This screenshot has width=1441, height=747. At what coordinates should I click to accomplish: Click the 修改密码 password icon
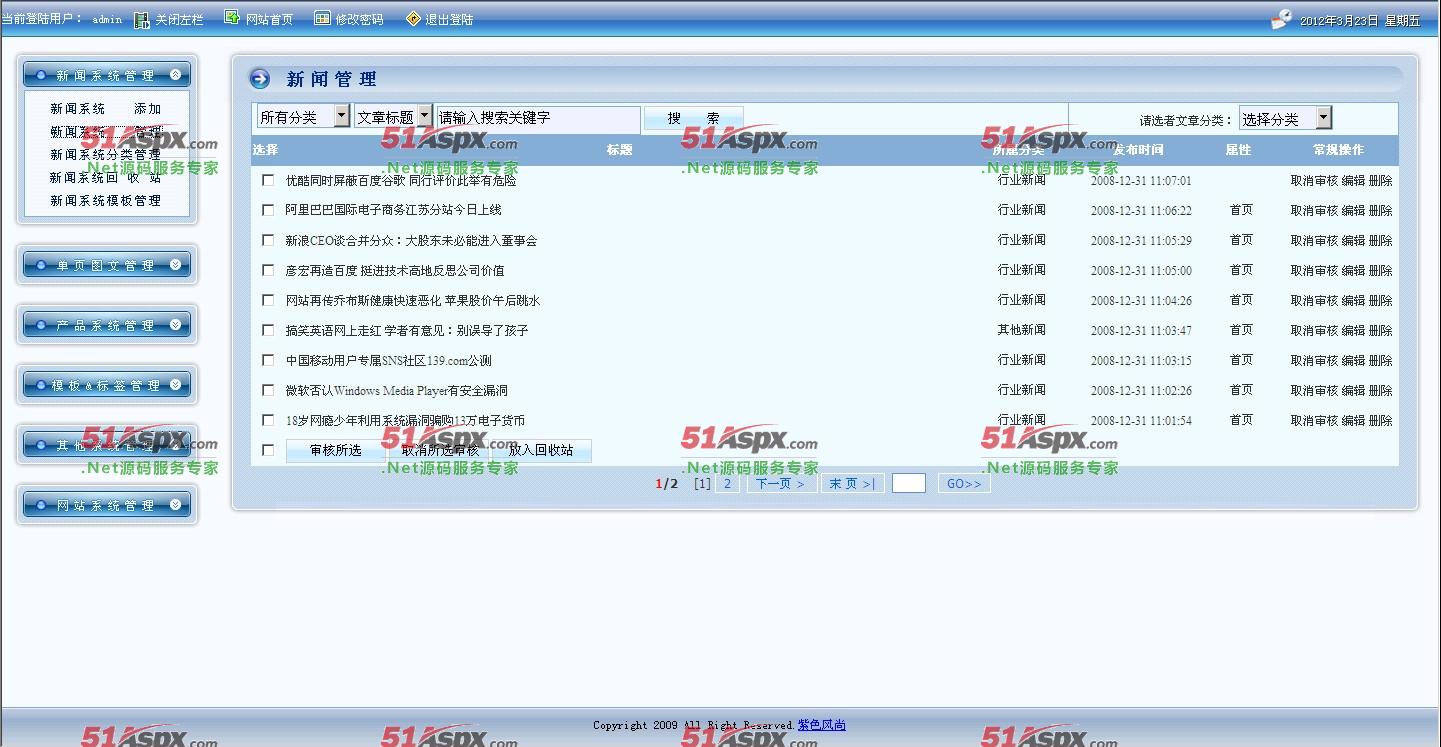pos(321,17)
